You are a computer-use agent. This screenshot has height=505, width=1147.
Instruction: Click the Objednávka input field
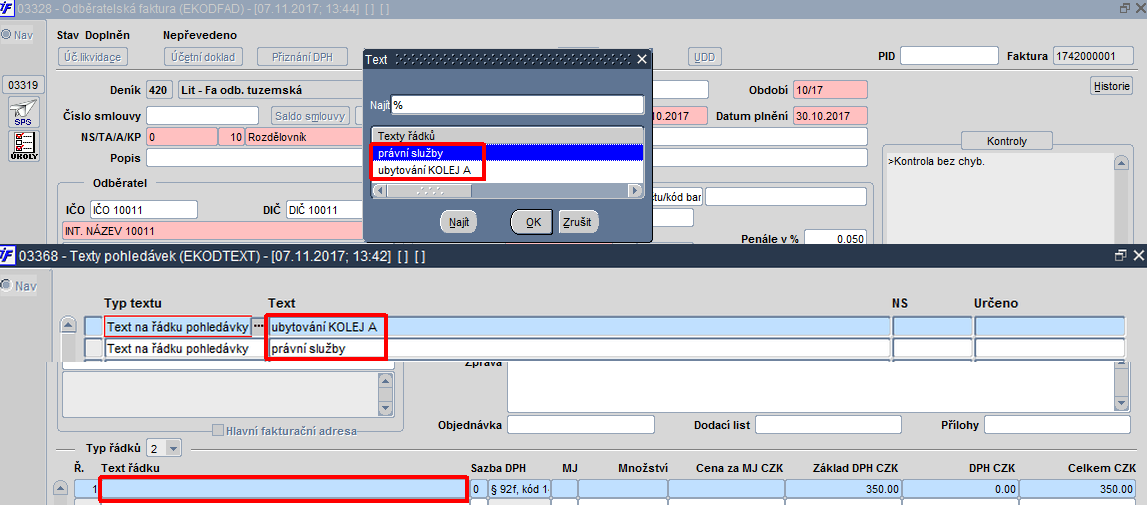point(580,424)
